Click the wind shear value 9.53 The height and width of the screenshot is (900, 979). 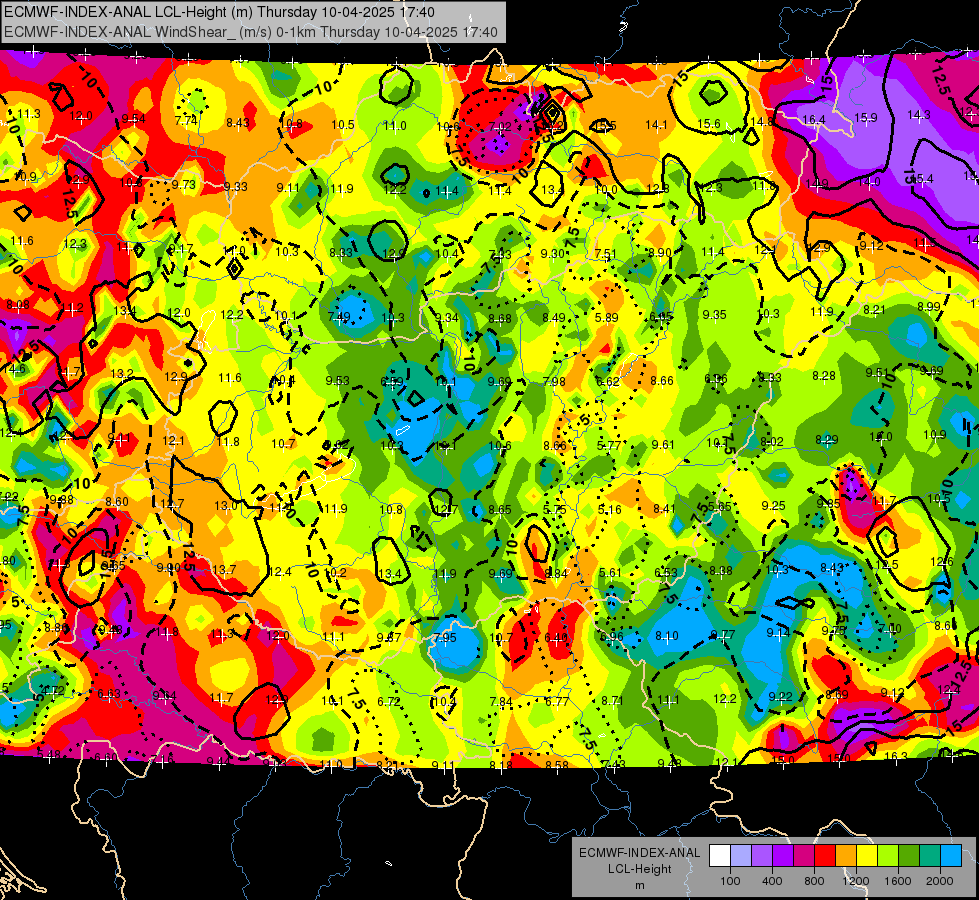tap(337, 380)
